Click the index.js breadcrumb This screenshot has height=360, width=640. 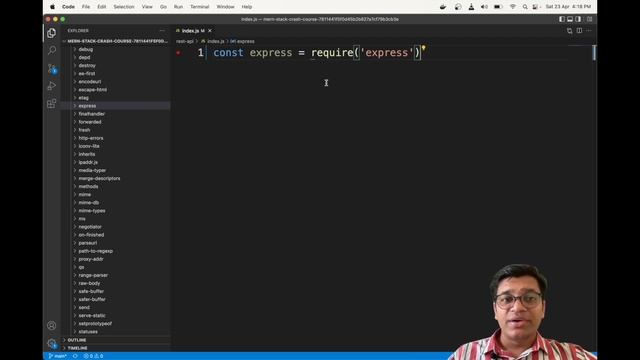pos(215,41)
